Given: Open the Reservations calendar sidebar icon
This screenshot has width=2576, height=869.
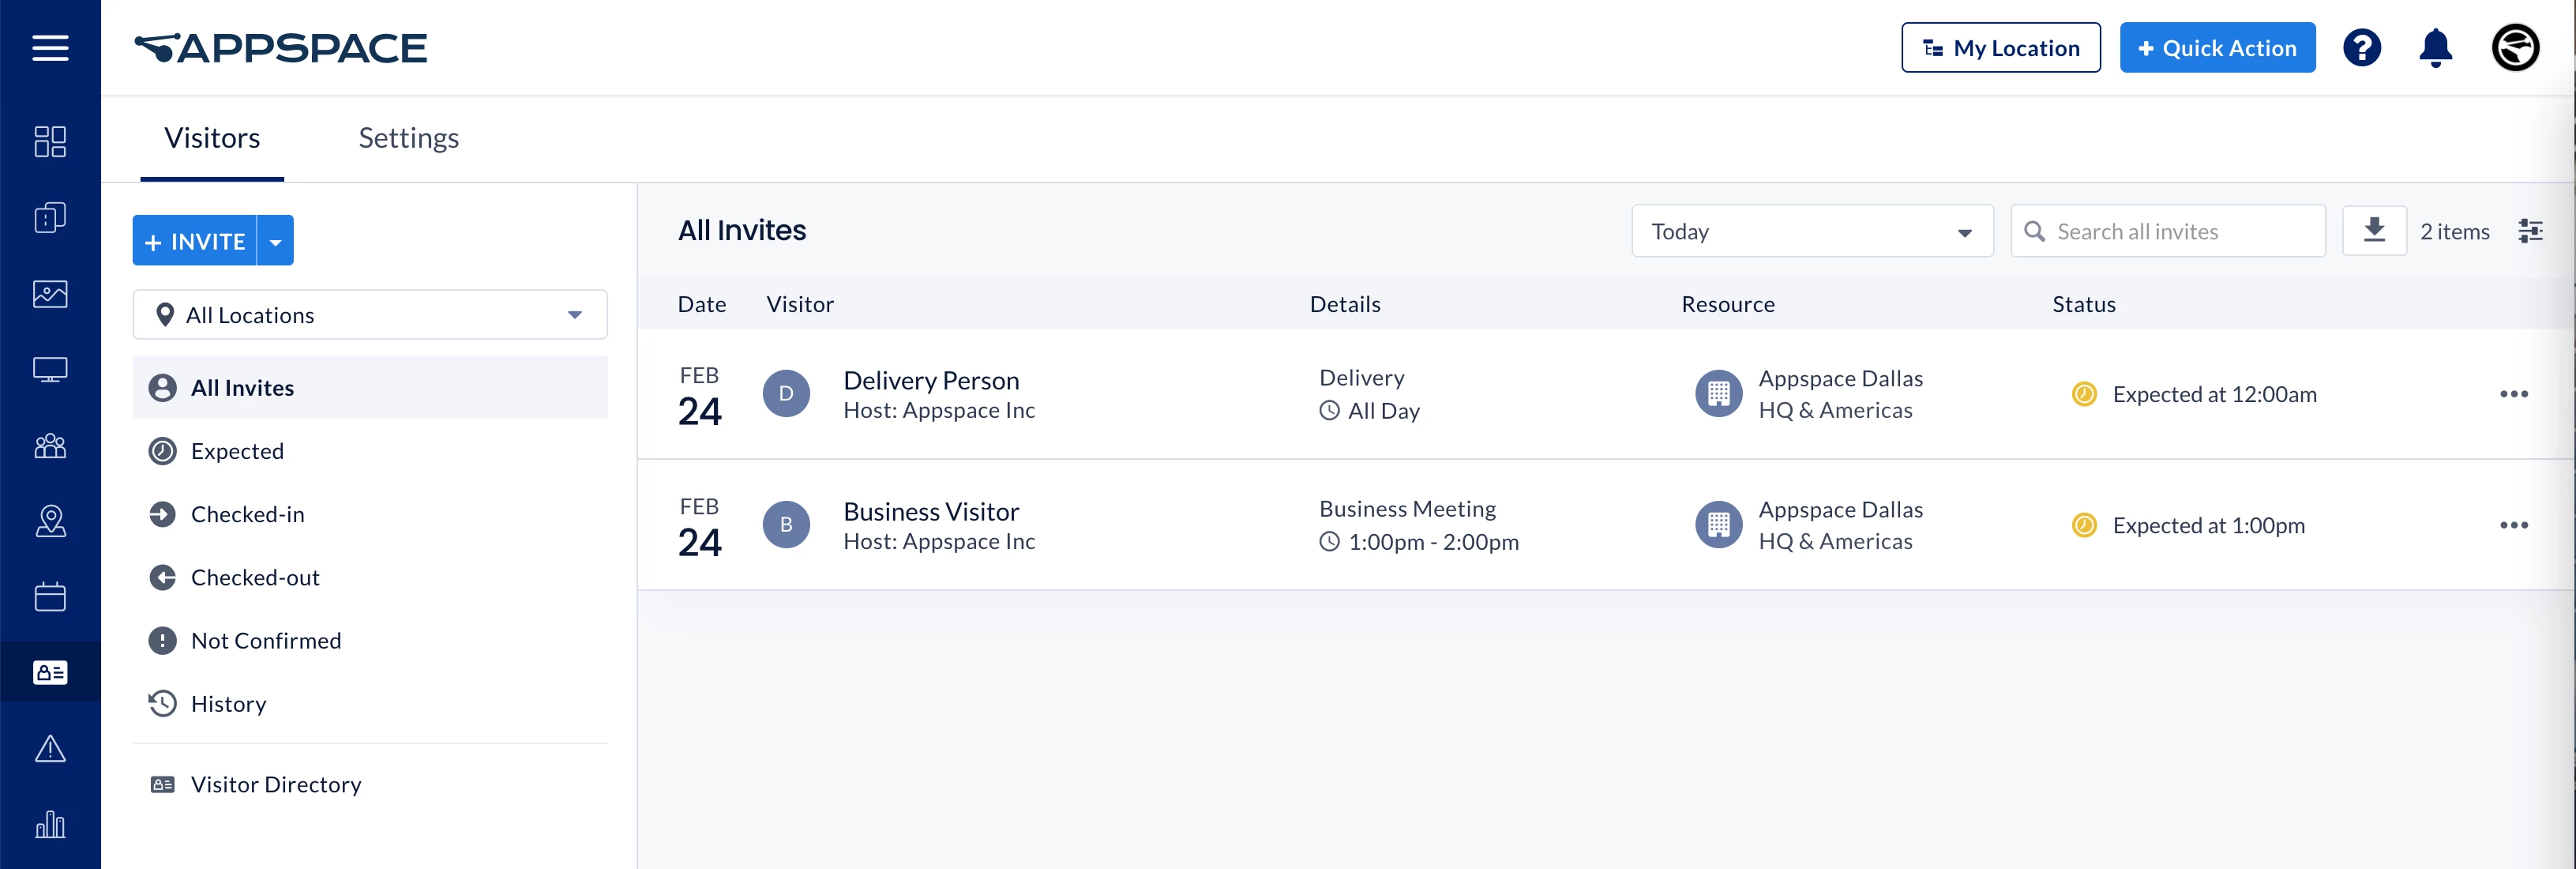Looking at the screenshot, I should [x=50, y=597].
